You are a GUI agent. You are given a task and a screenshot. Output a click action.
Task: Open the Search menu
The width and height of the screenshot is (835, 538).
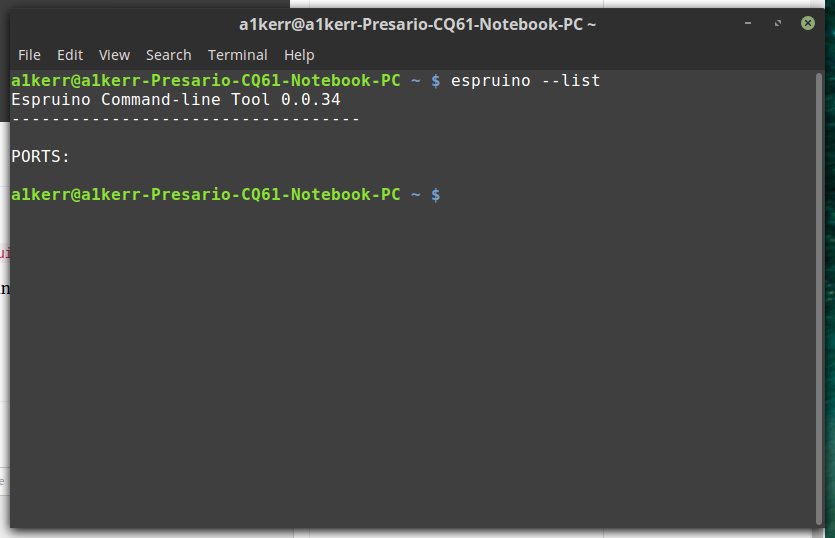click(168, 55)
